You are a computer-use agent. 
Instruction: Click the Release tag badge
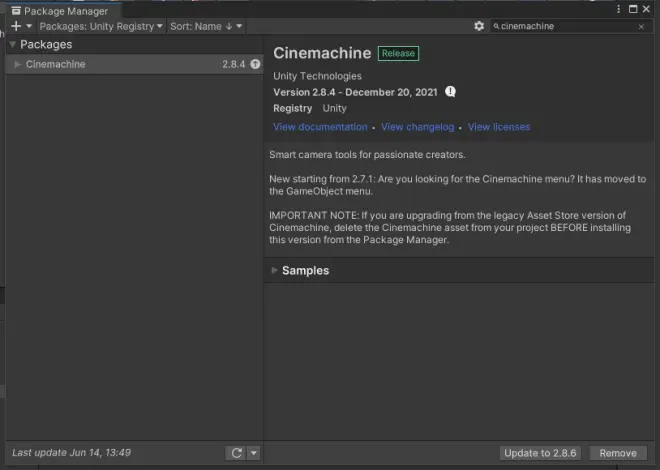[x=398, y=53]
